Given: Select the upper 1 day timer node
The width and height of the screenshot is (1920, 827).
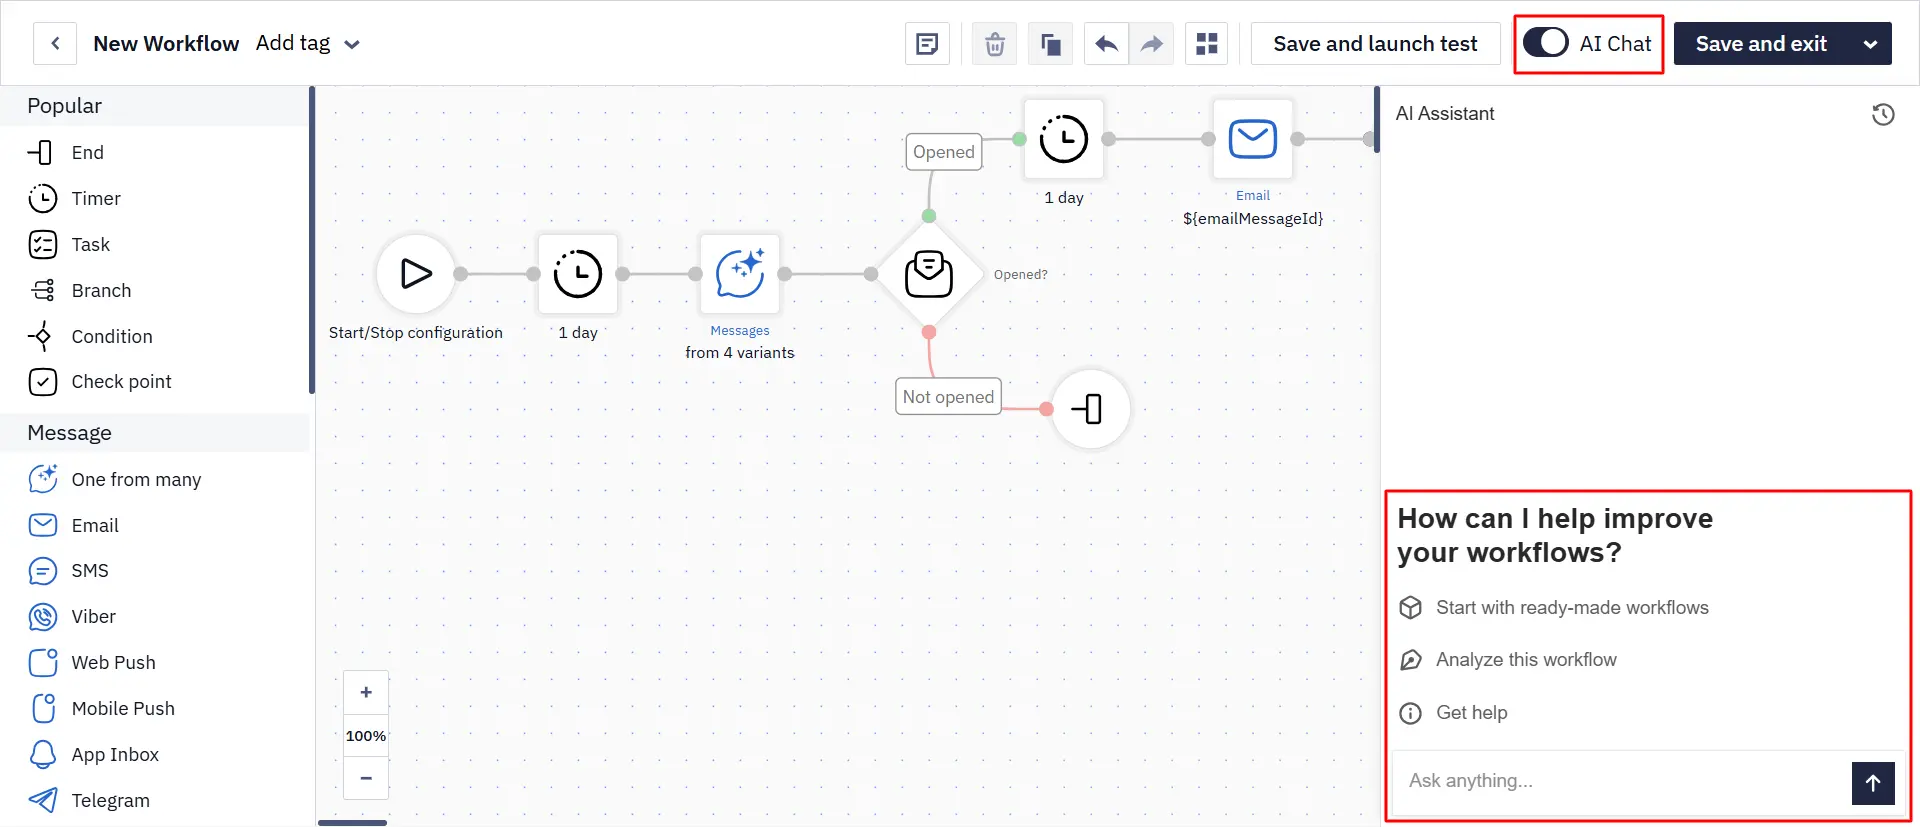Looking at the screenshot, I should click(1064, 139).
